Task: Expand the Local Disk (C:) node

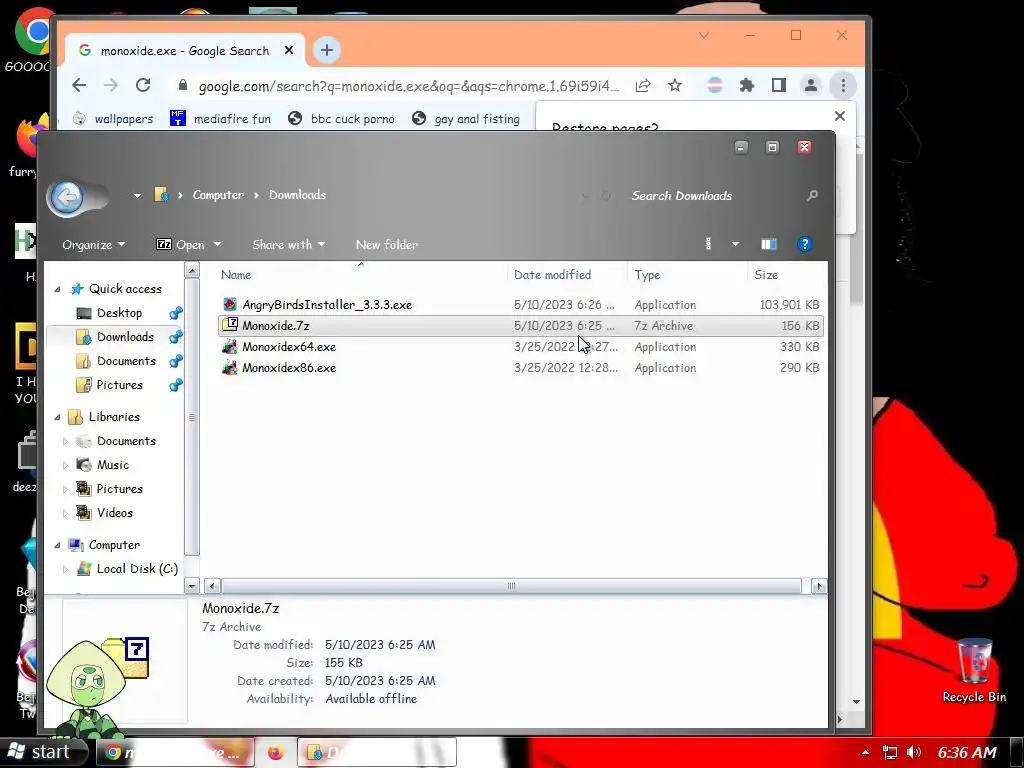Action: point(65,569)
